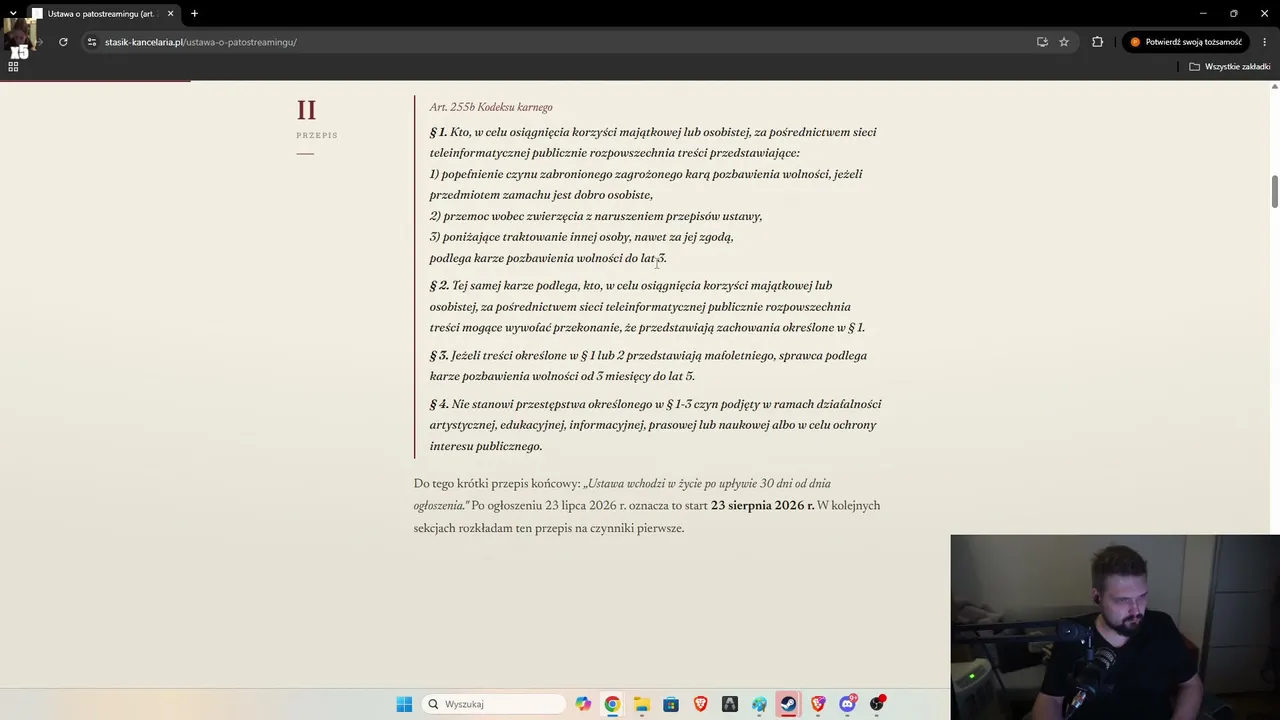Open the Paint palette taskbar icon

click(759, 704)
